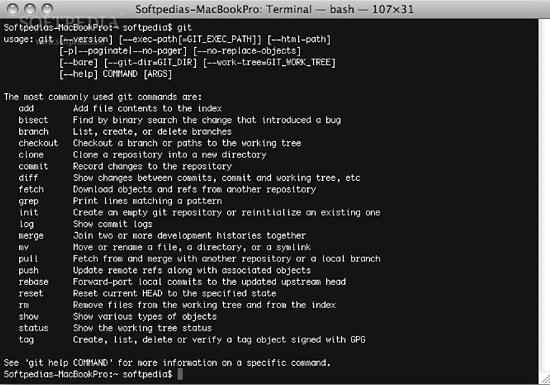
Task: Click the '[--no-replace-objects]' option text
Action: [247, 51]
